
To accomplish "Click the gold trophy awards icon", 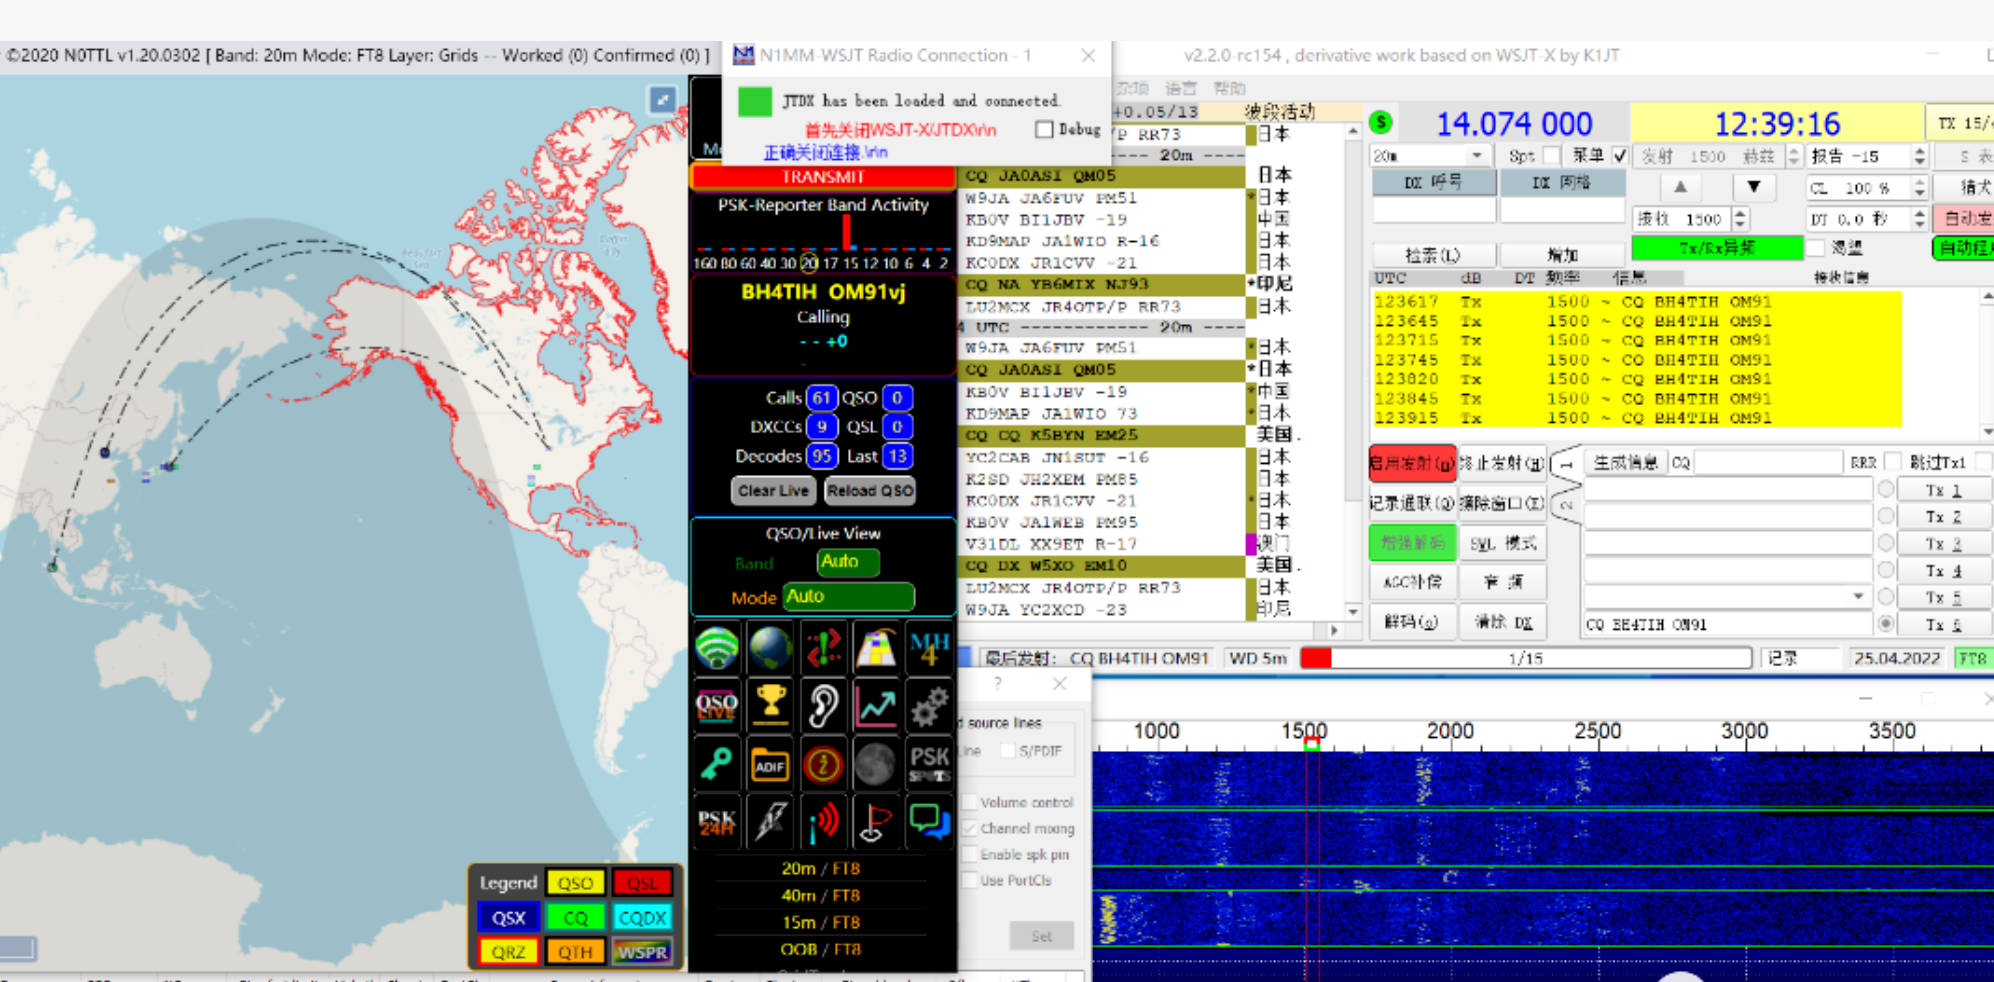I will pyautogui.click(x=770, y=705).
